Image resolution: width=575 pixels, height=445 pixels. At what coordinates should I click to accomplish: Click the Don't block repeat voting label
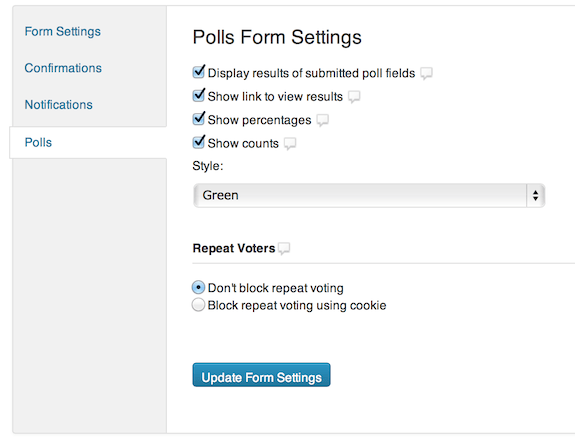coord(276,288)
